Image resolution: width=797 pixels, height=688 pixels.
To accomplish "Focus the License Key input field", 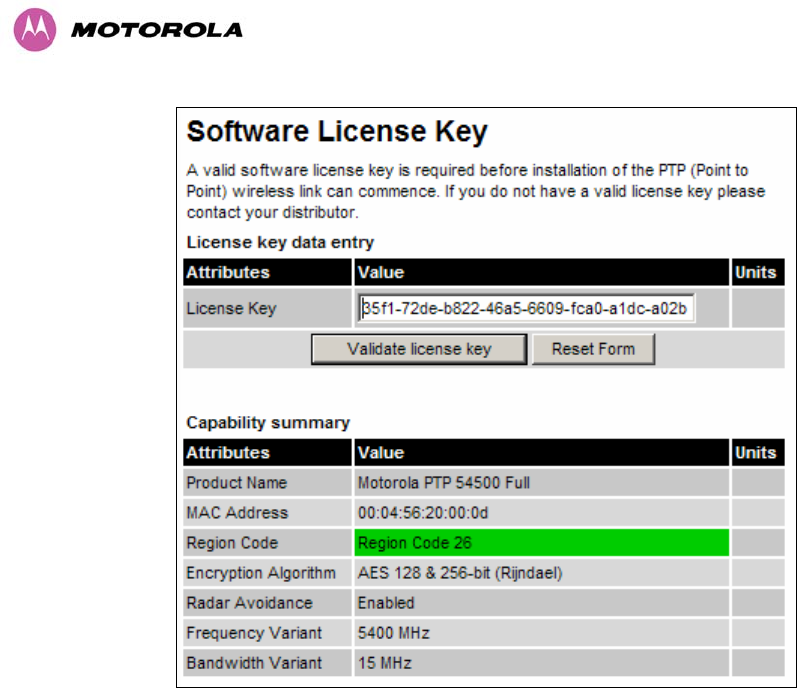I will tap(526, 308).
